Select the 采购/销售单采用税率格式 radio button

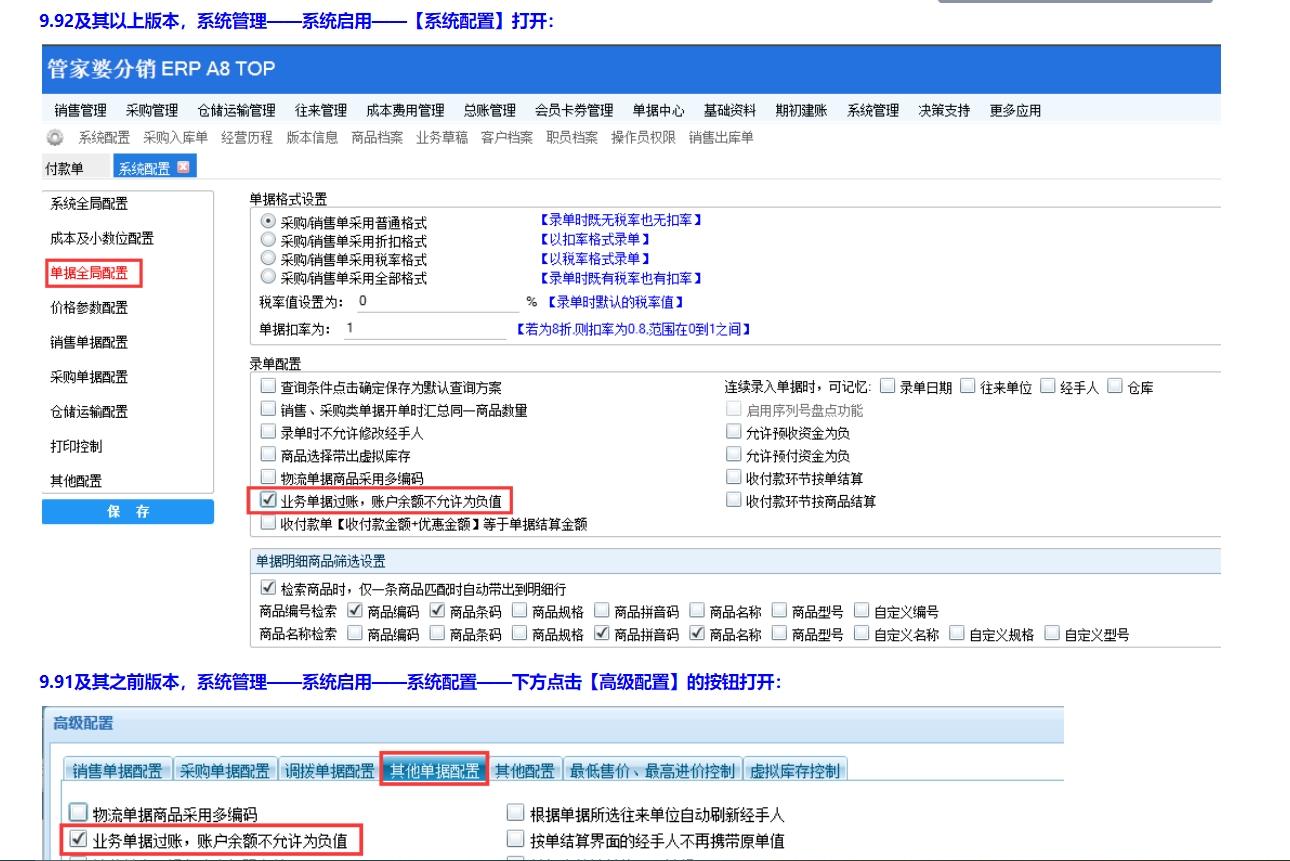(266, 258)
